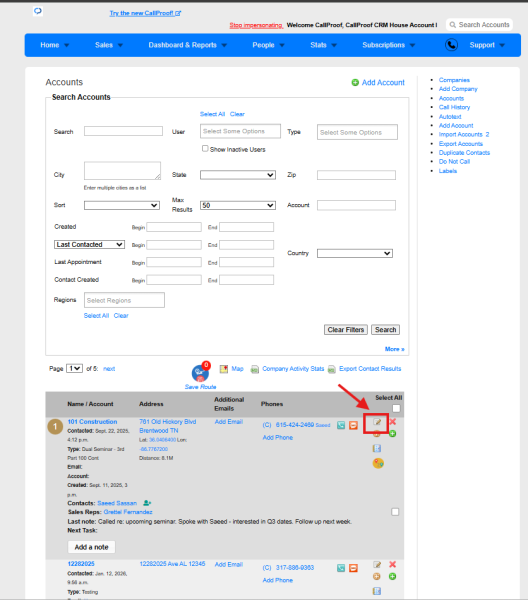Tick the Select All checkbox in table header

click(x=396, y=408)
